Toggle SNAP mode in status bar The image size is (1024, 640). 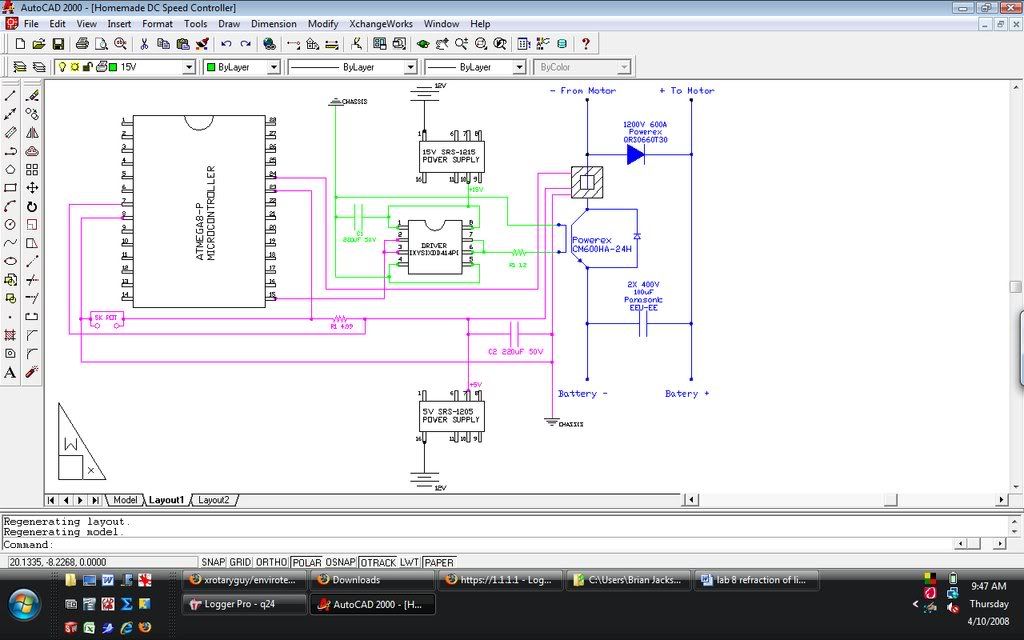tap(212, 563)
